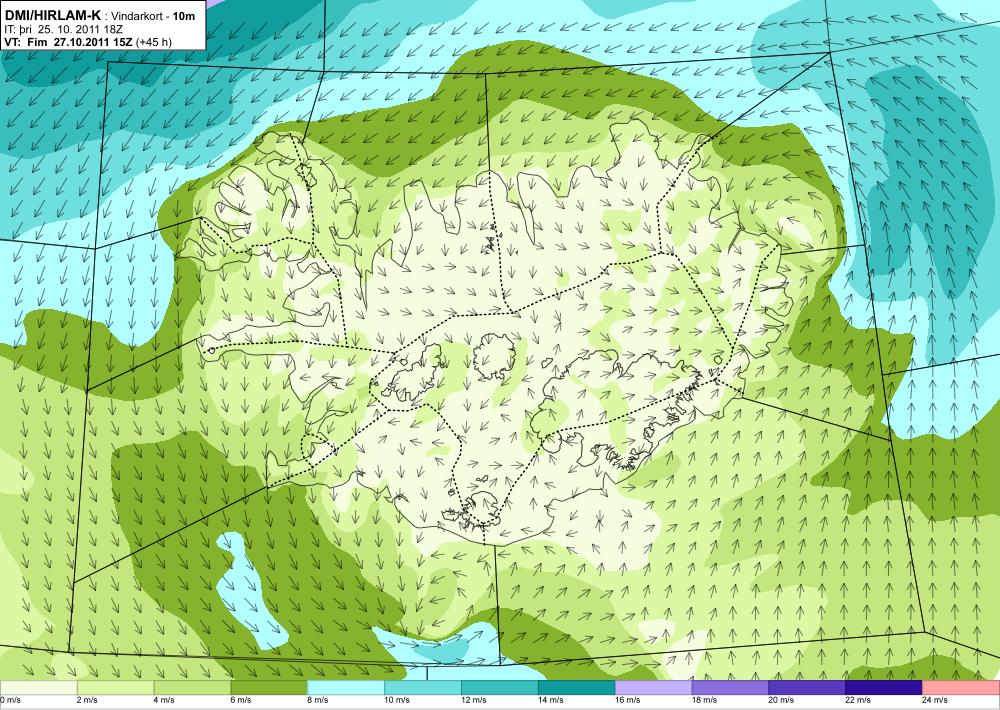Click the "4 m/s" legend label
The image size is (1000, 710).
pos(164,700)
